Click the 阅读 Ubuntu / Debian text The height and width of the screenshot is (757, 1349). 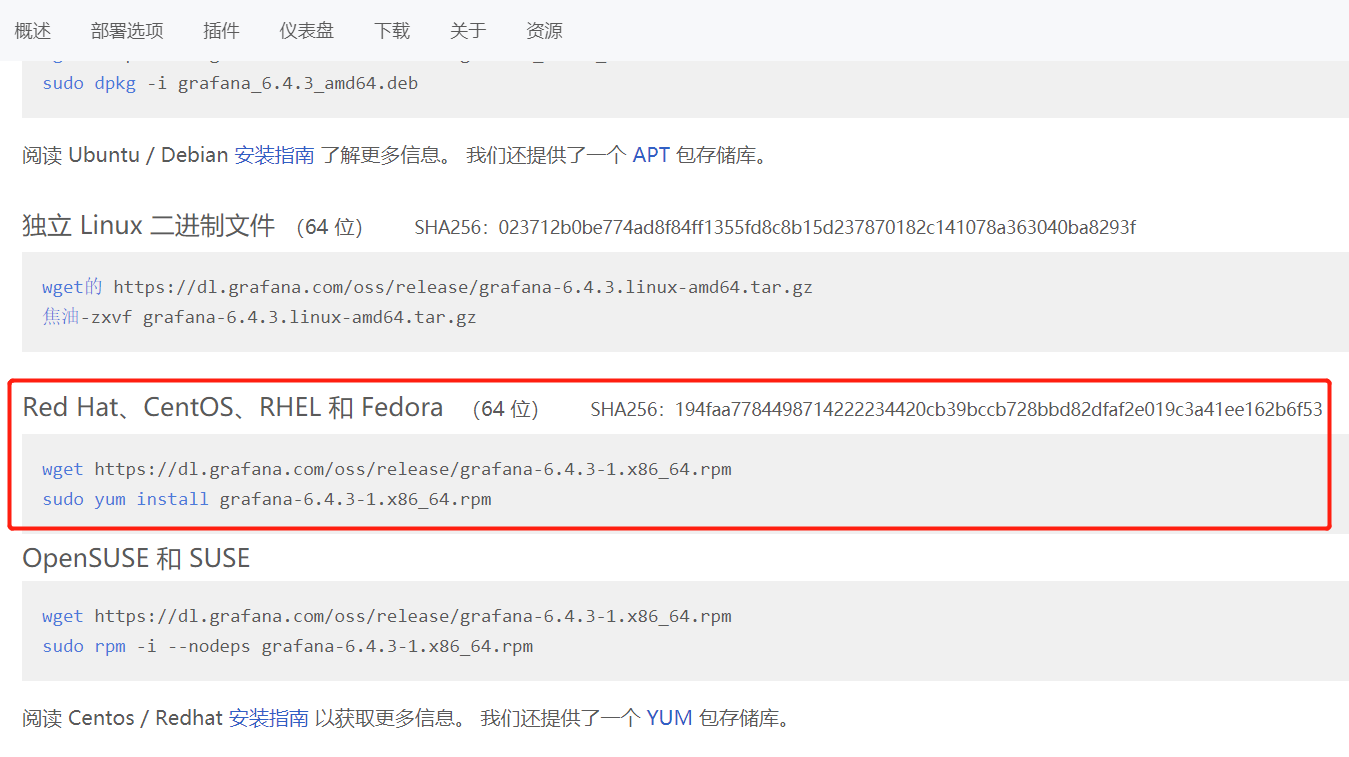(x=125, y=155)
